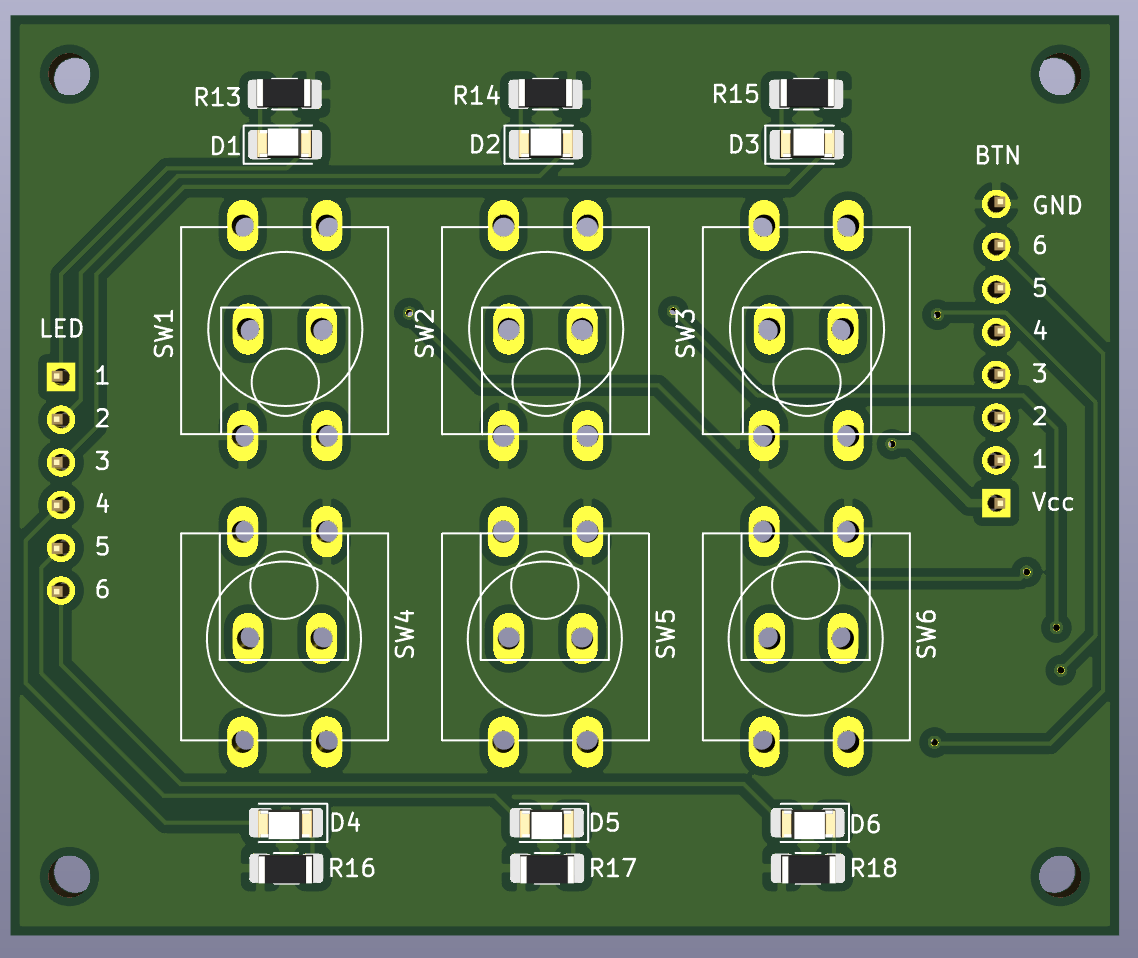
Task: Click the BTN header pin 2 pad
Action: click(x=996, y=417)
